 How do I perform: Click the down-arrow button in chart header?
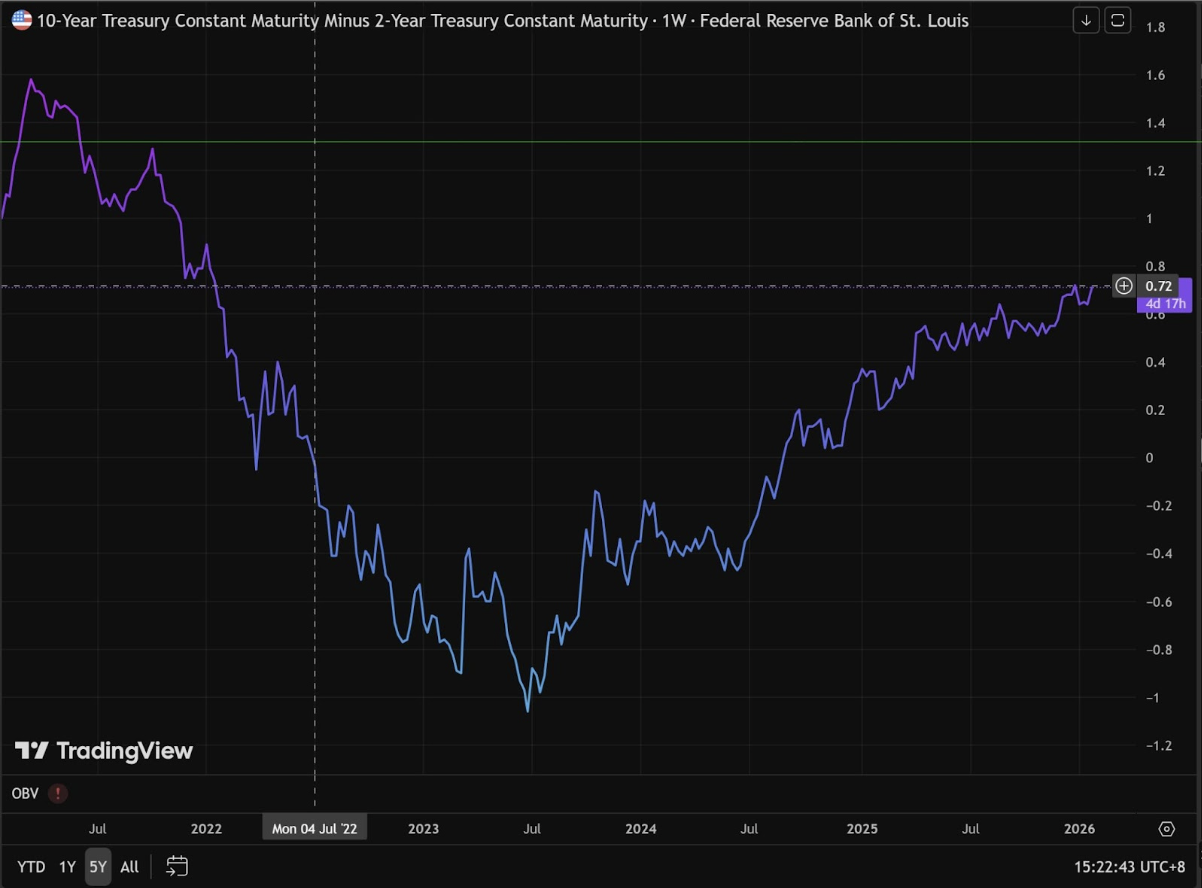pyautogui.click(x=1086, y=20)
